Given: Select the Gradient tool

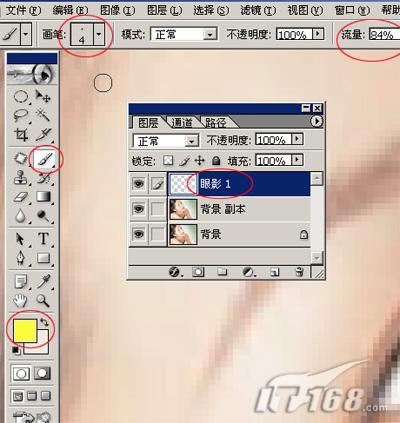Looking at the screenshot, I should coord(43,197).
